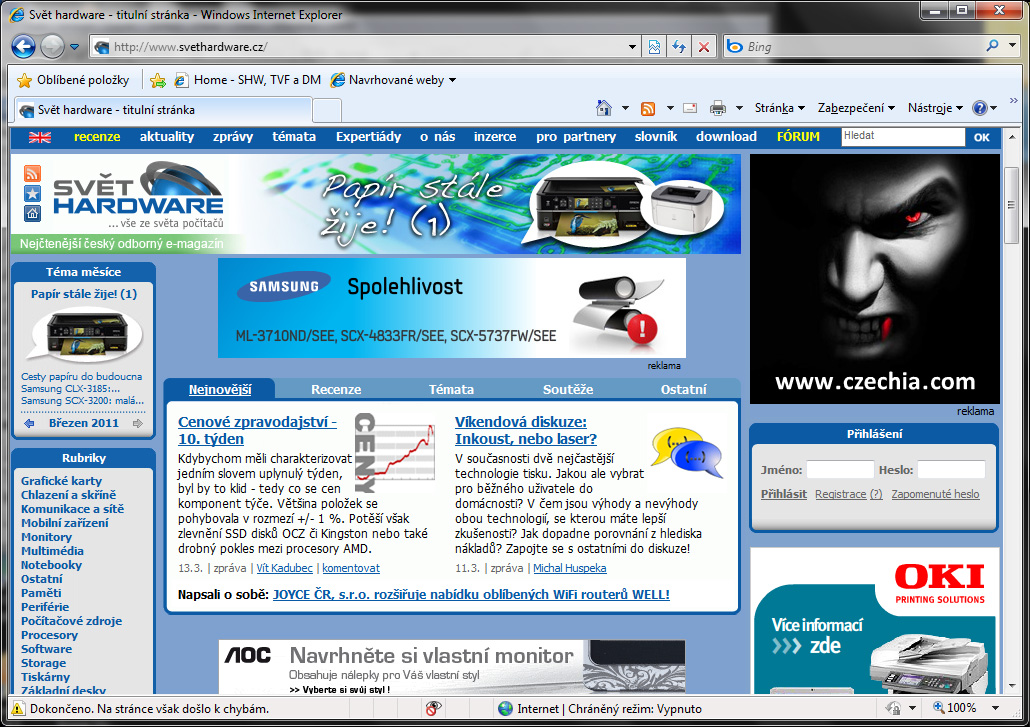Image resolution: width=1030 pixels, height=727 pixels.
Task: Stop page loading with the red X icon
Action: tap(703, 46)
